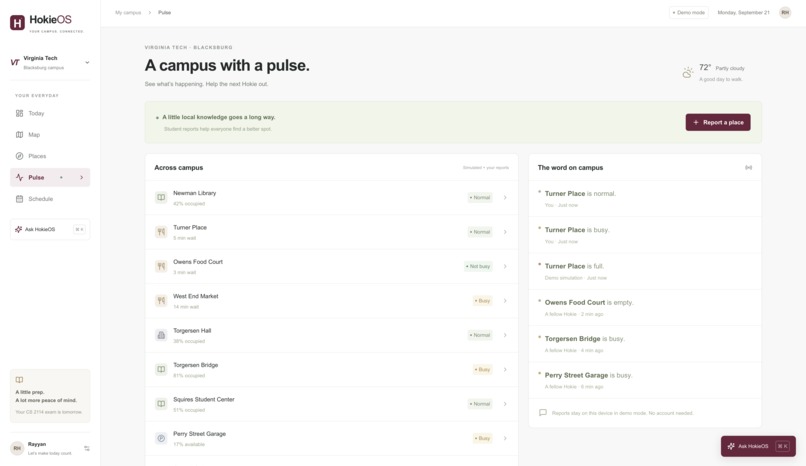Toggle the Demo mode badge
The height and width of the screenshot is (466, 806).
pos(689,12)
